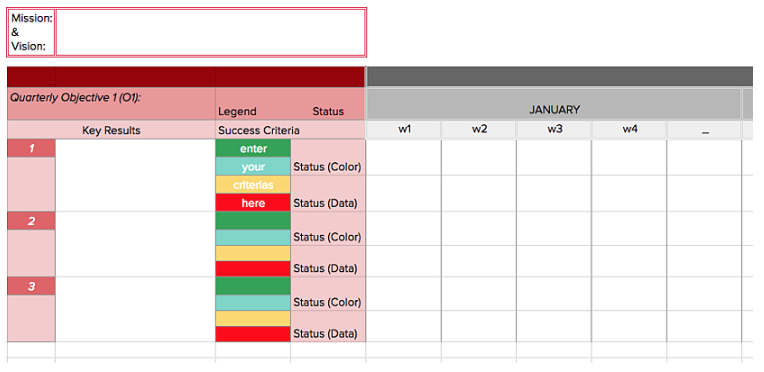Select the Legend header label
This screenshot has height=372, width=764.
pos(237,111)
